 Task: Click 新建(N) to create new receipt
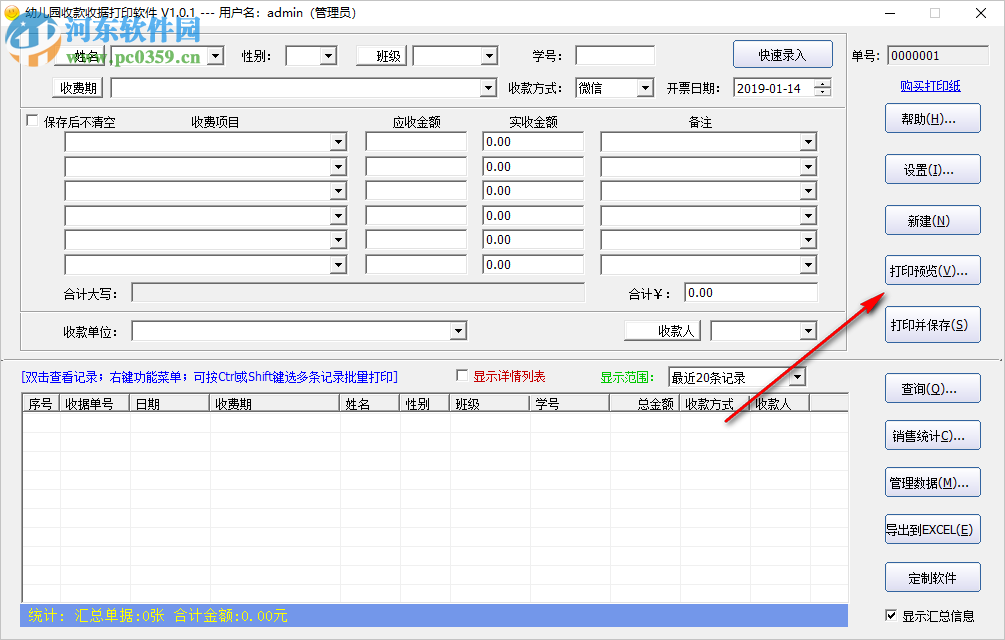pyautogui.click(x=933, y=220)
